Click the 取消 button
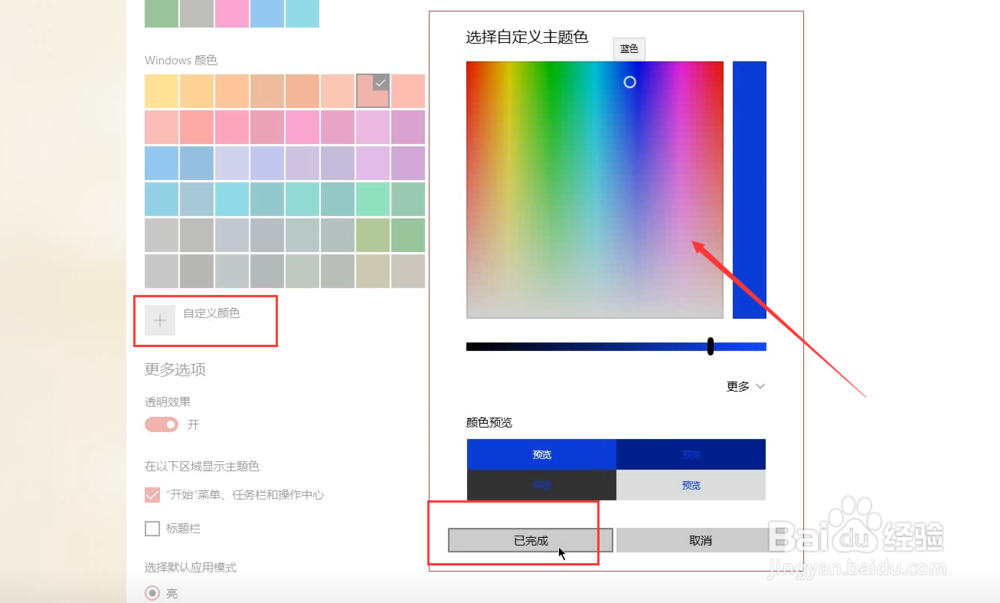The width and height of the screenshot is (1000, 603). tap(700, 541)
